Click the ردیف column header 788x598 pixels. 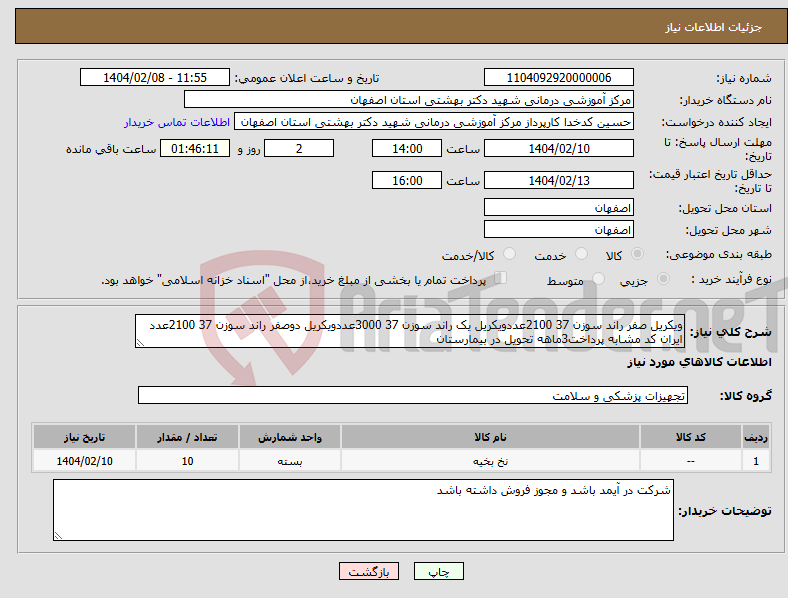click(x=756, y=437)
